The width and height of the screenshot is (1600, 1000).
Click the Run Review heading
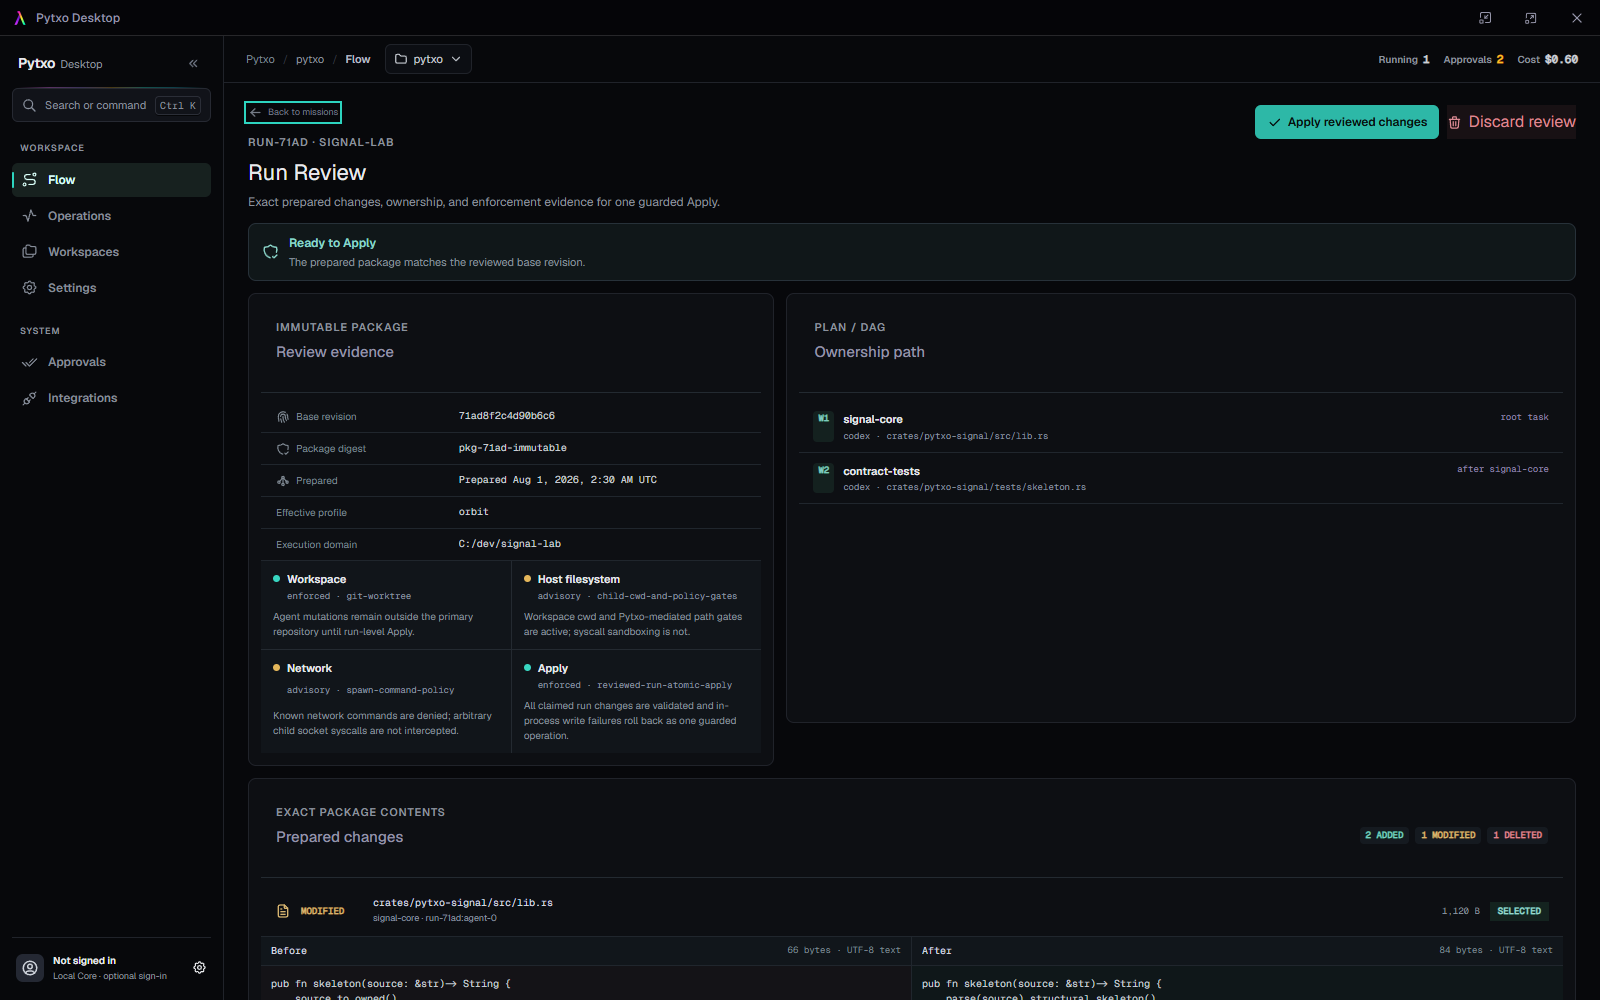point(307,173)
